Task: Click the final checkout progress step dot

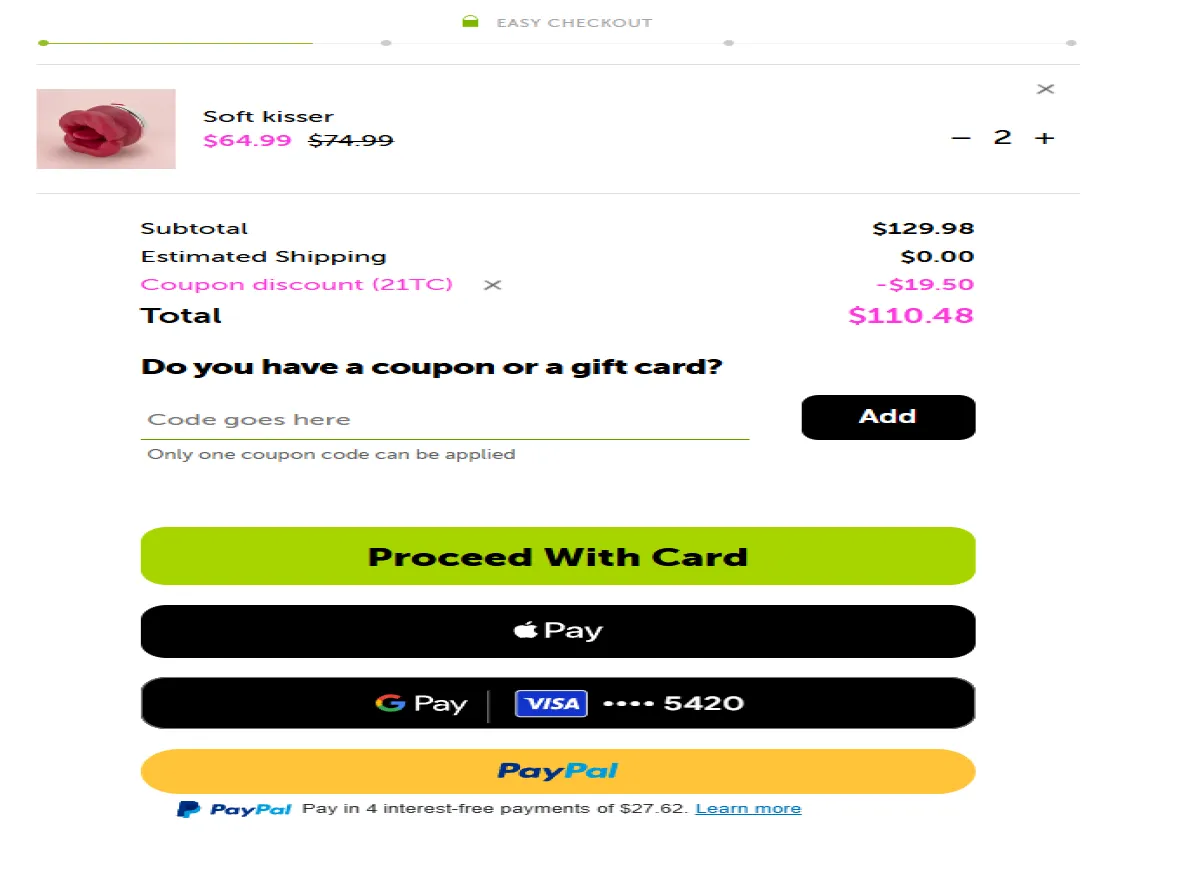Action: (x=1071, y=43)
